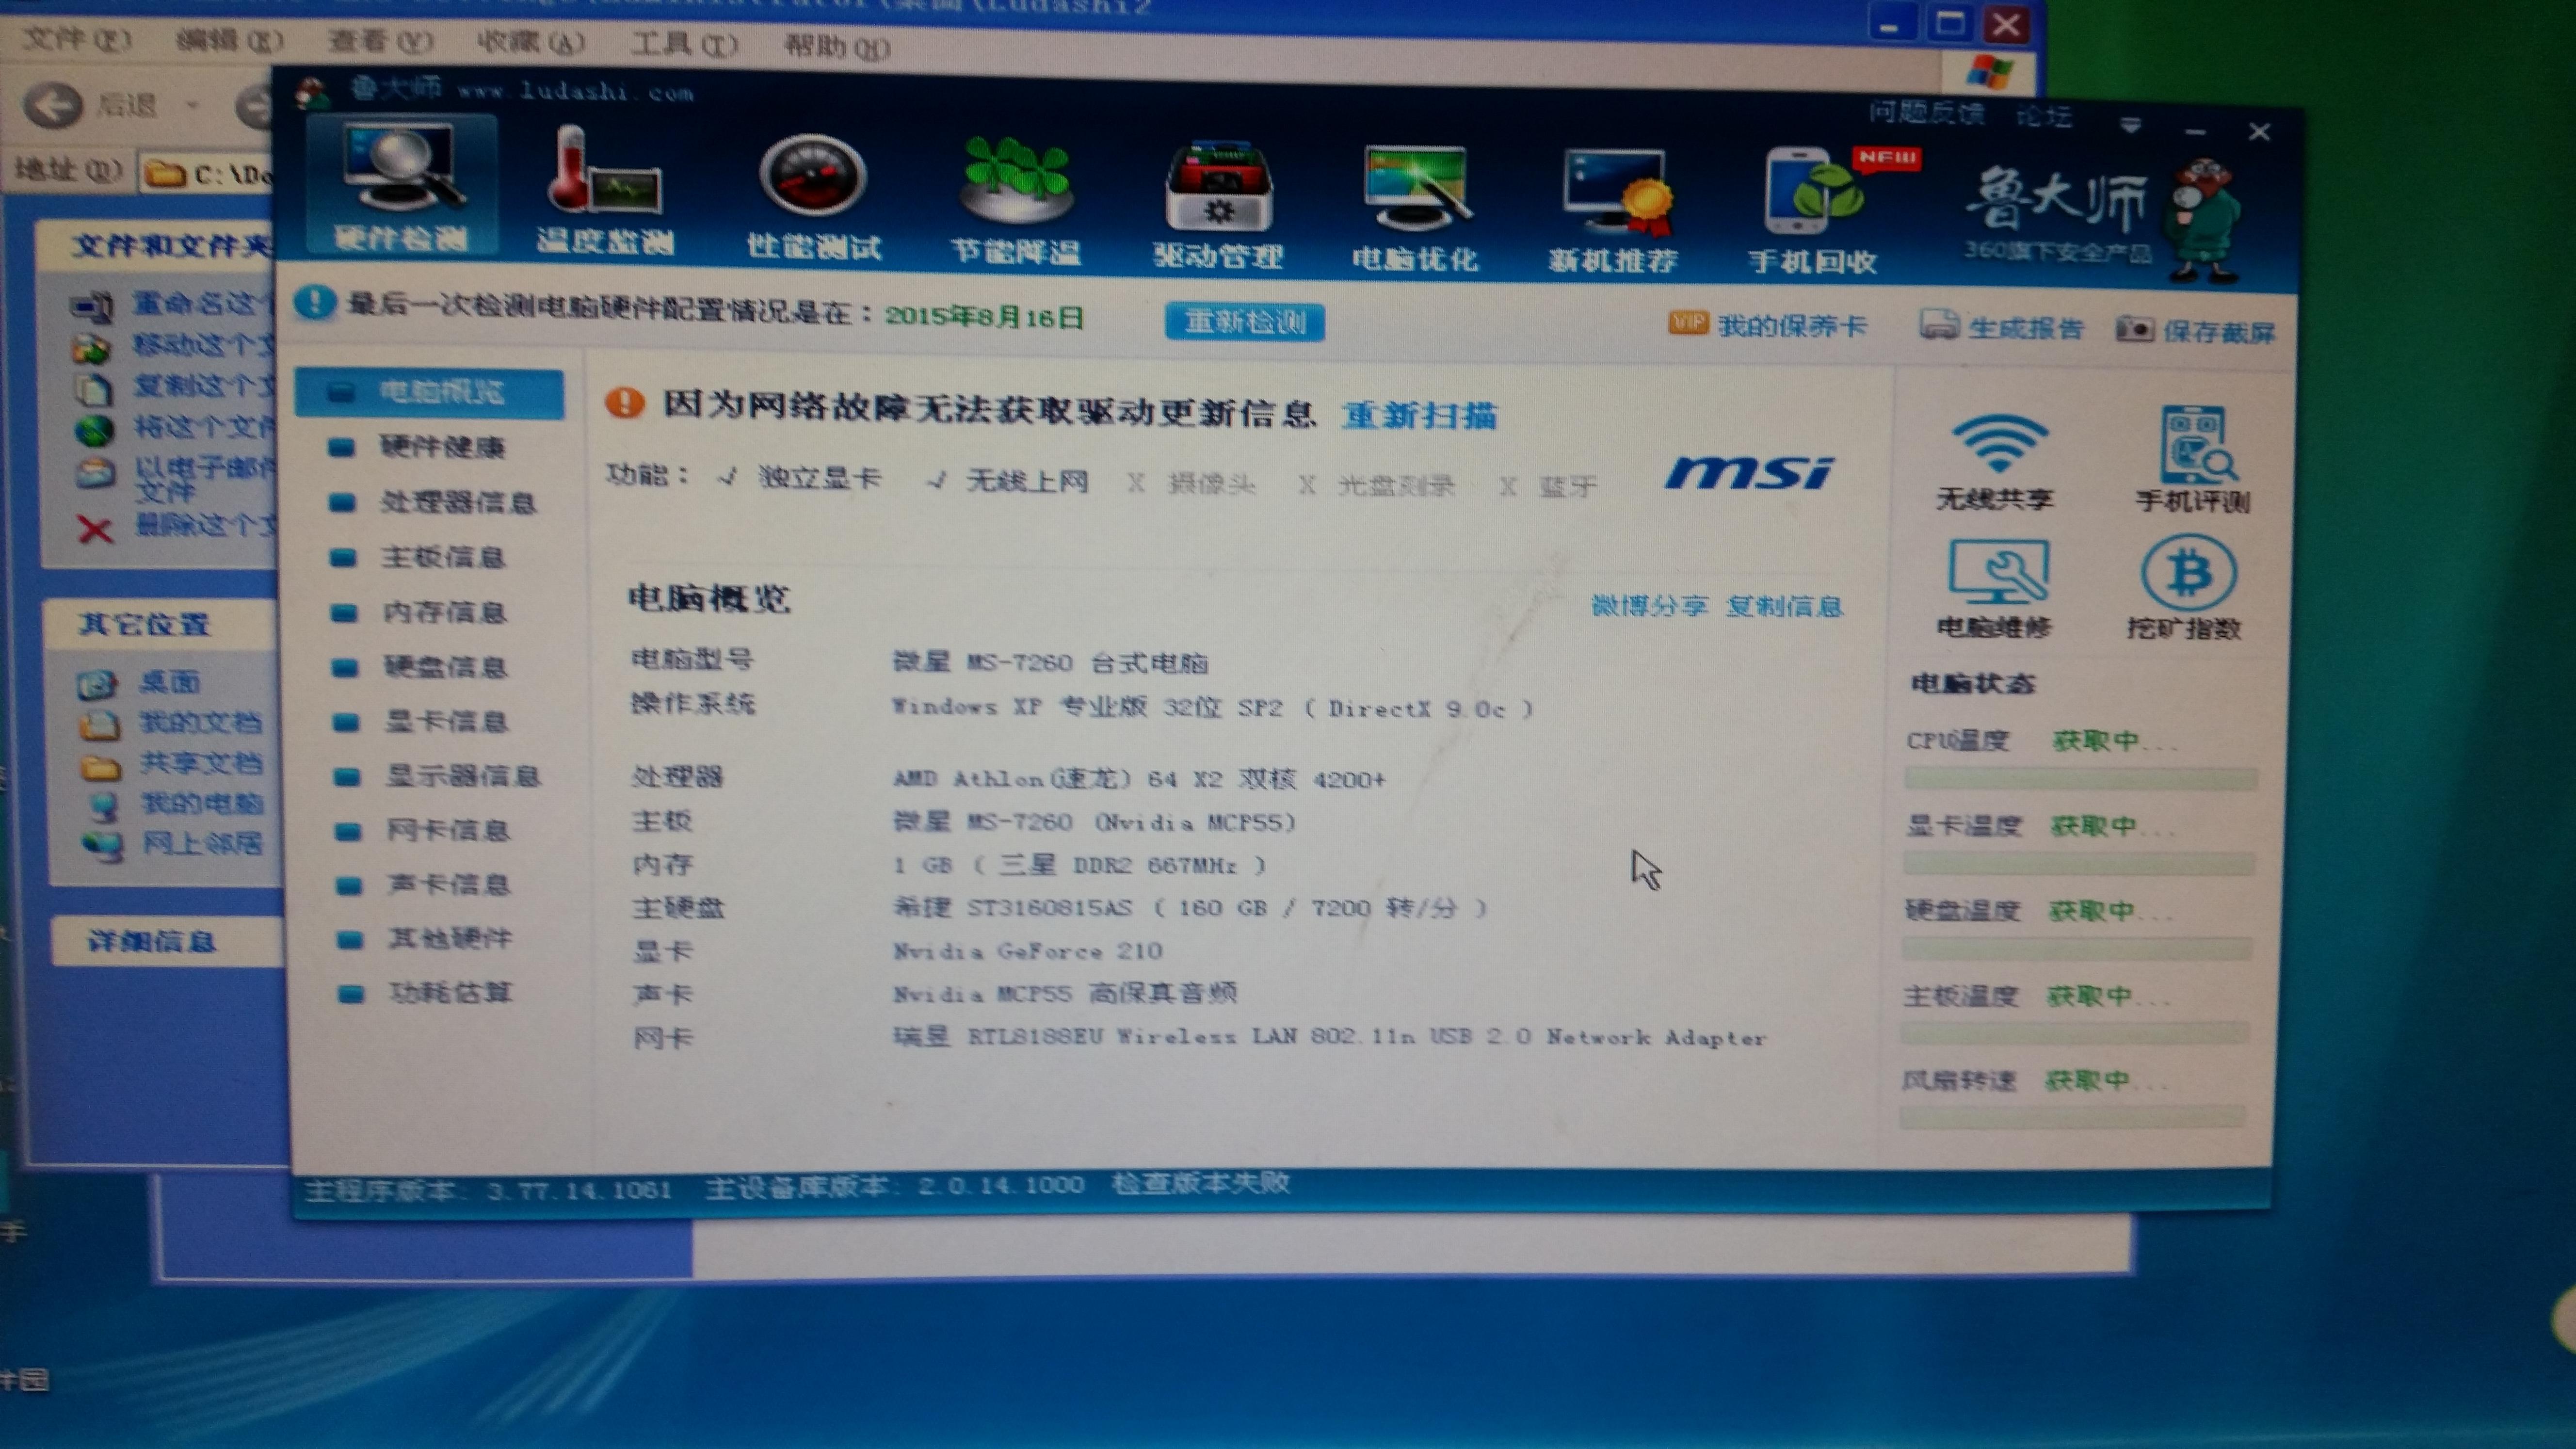Click the 重新检测 button

(x=1245, y=322)
